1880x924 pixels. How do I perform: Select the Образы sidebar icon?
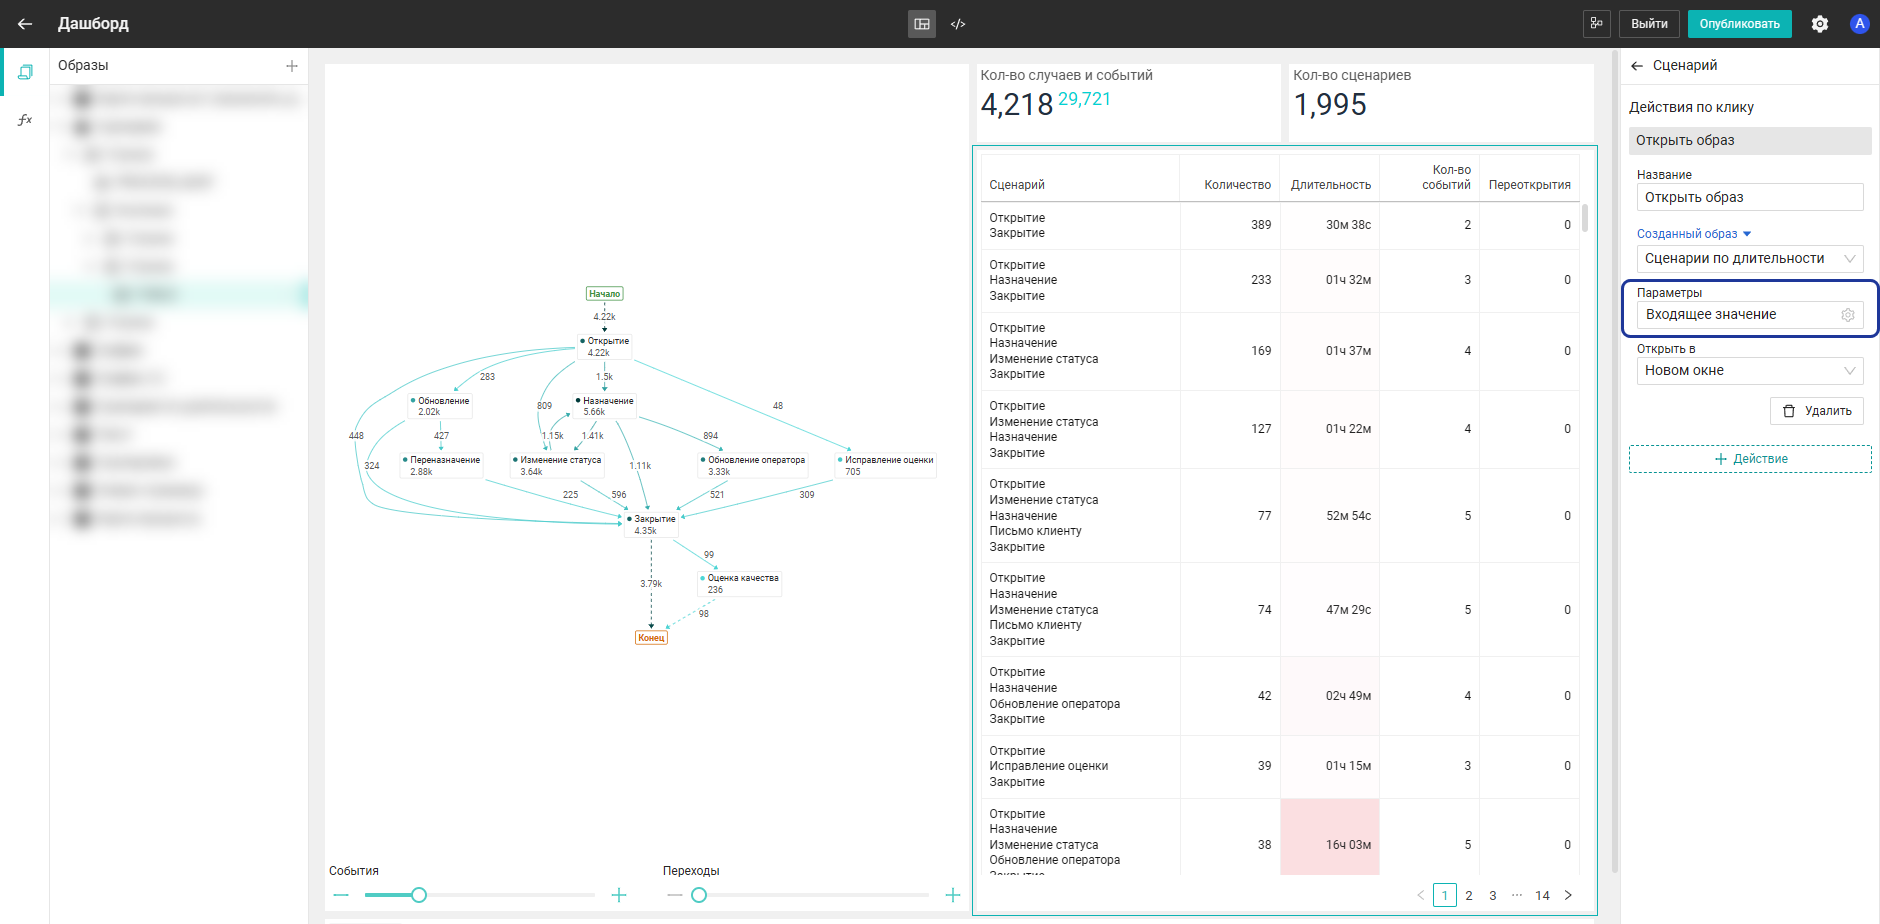coord(25,72)
